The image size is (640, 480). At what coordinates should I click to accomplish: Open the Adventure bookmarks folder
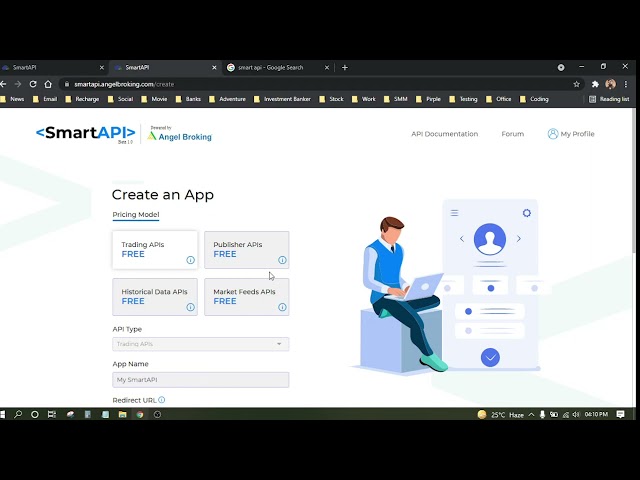click(227, 99)
